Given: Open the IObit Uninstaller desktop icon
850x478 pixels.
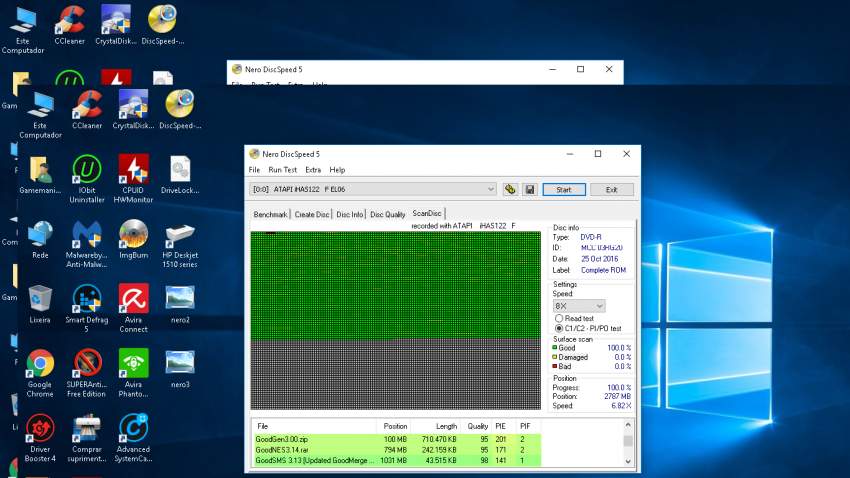Looking at the screenshot, I should pos(87,179).
